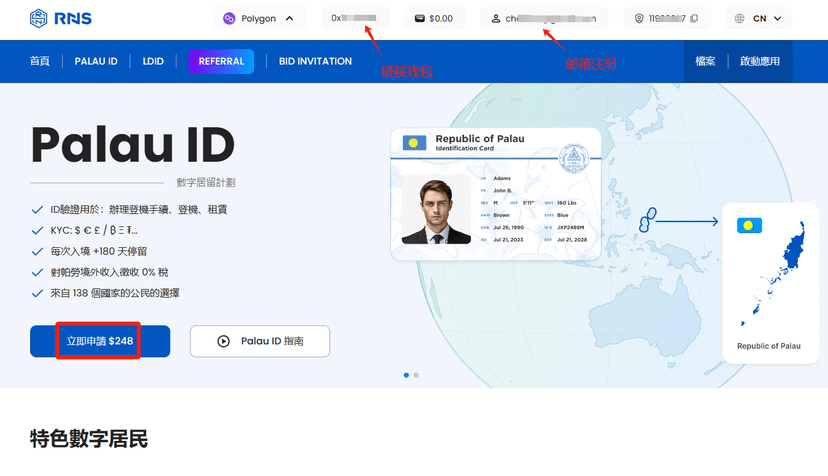Click the Palau ID 指南 guide button
This screenshot has height=476, width=828.
click(x=260, y=341)
